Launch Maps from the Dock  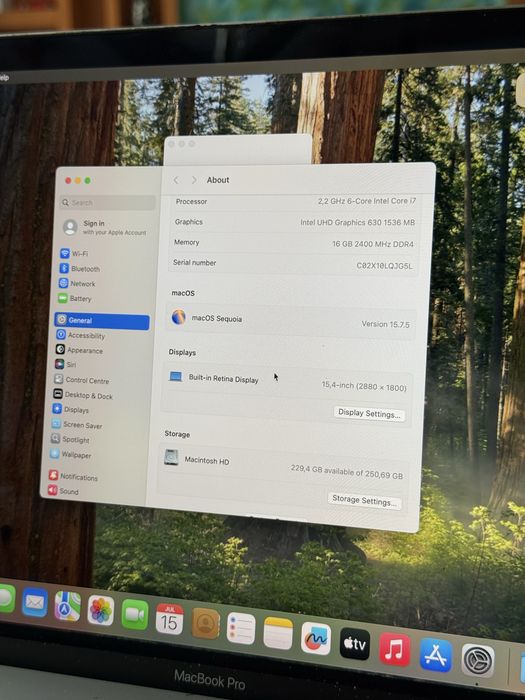[x=67, y=606]
